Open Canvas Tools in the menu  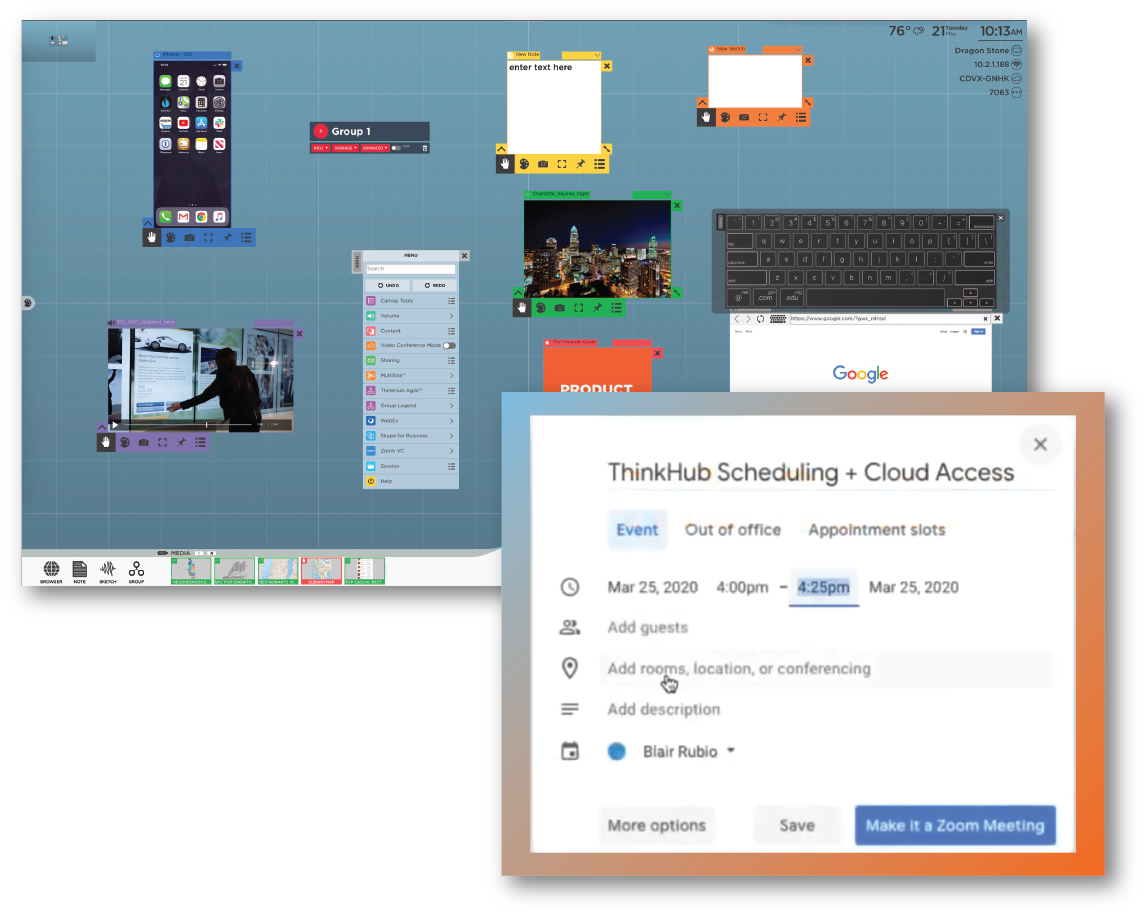tap(410, 301)
